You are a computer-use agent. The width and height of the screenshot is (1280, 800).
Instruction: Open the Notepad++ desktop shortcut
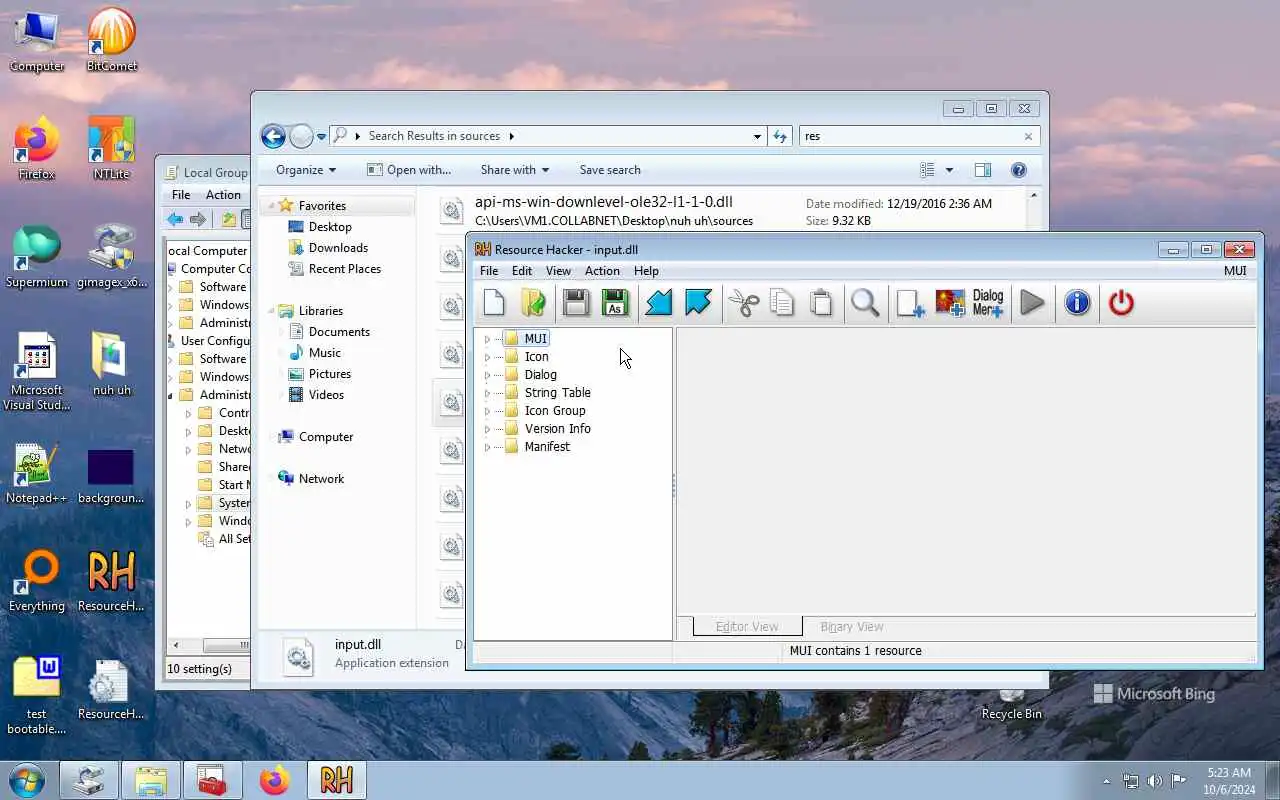point(37,472)
